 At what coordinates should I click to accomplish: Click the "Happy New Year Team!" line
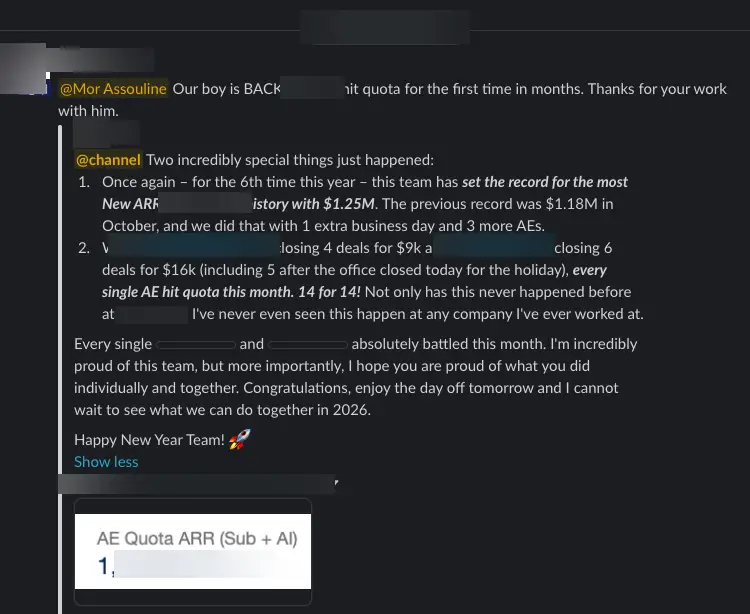tap(150, 440)
